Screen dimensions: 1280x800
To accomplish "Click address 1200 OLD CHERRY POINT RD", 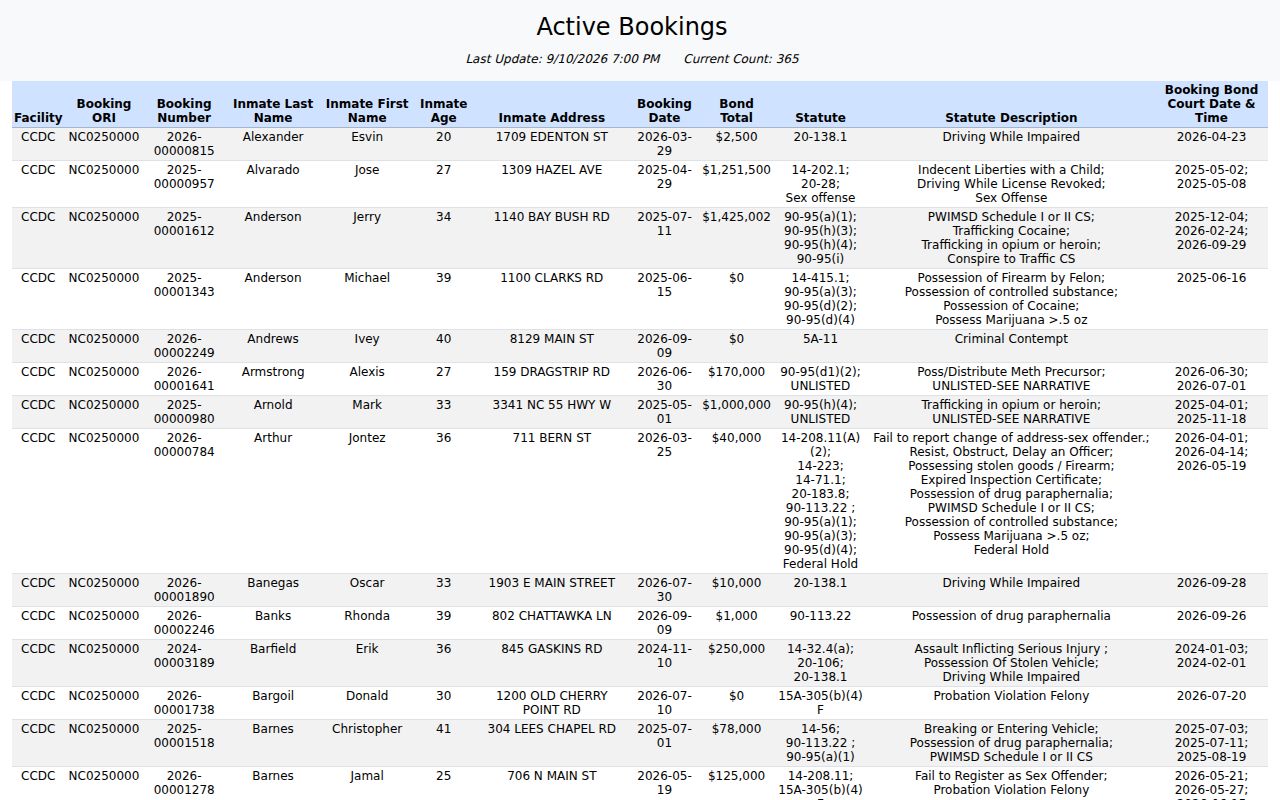I will tap(552, 703).
